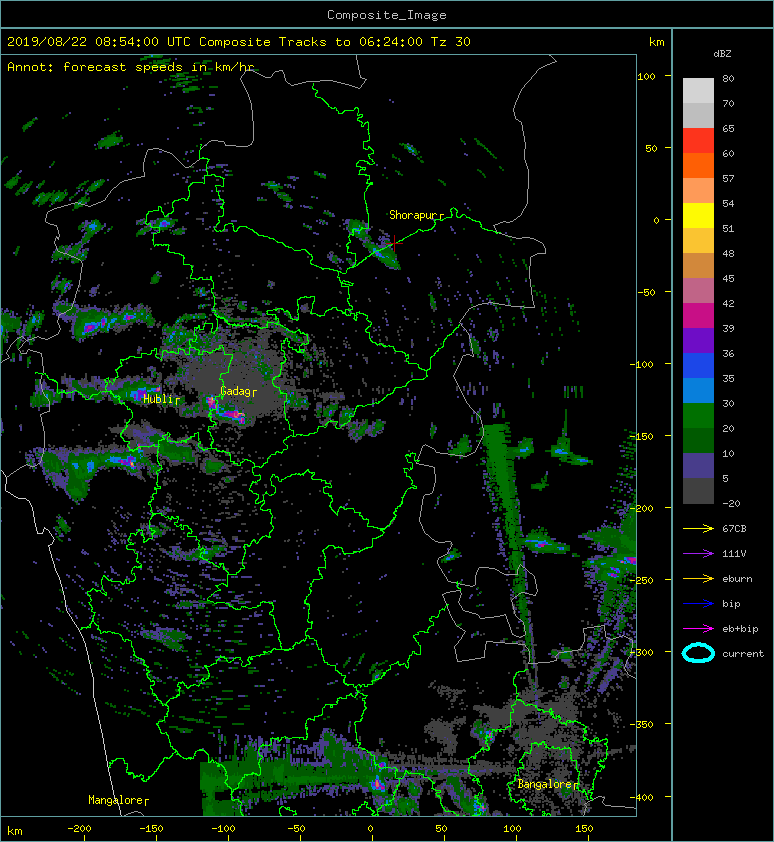Click the 67CB legend label

(x=734, y=529)
